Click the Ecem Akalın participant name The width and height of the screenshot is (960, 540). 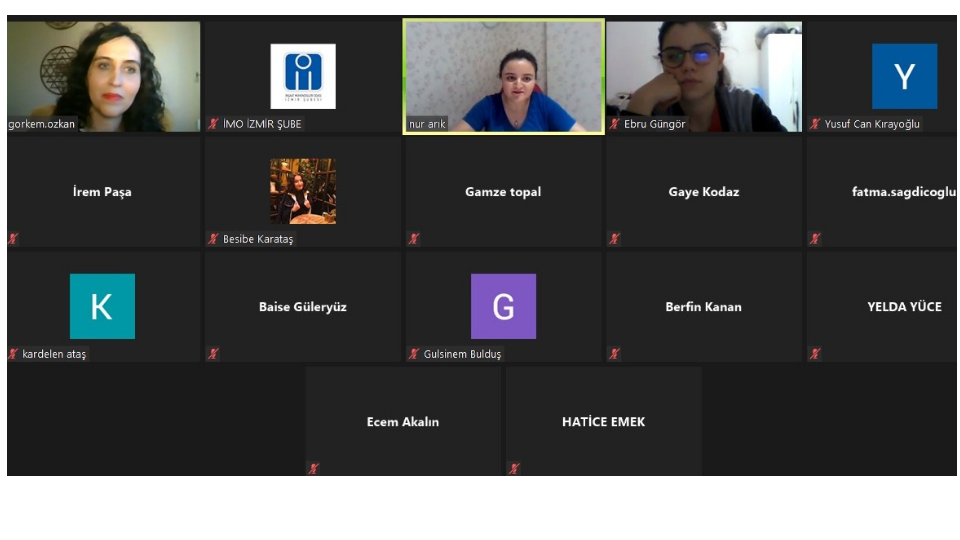(403, 422)
